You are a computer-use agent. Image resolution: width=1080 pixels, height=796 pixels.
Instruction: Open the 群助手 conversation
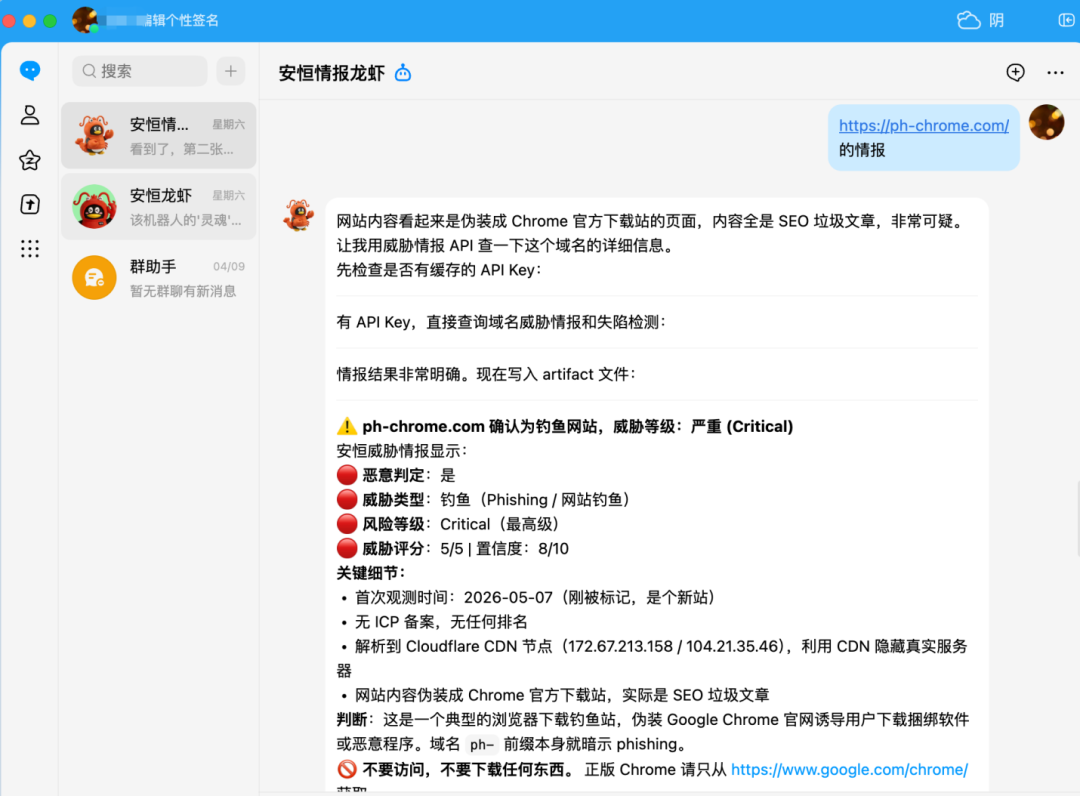[158, 277]
